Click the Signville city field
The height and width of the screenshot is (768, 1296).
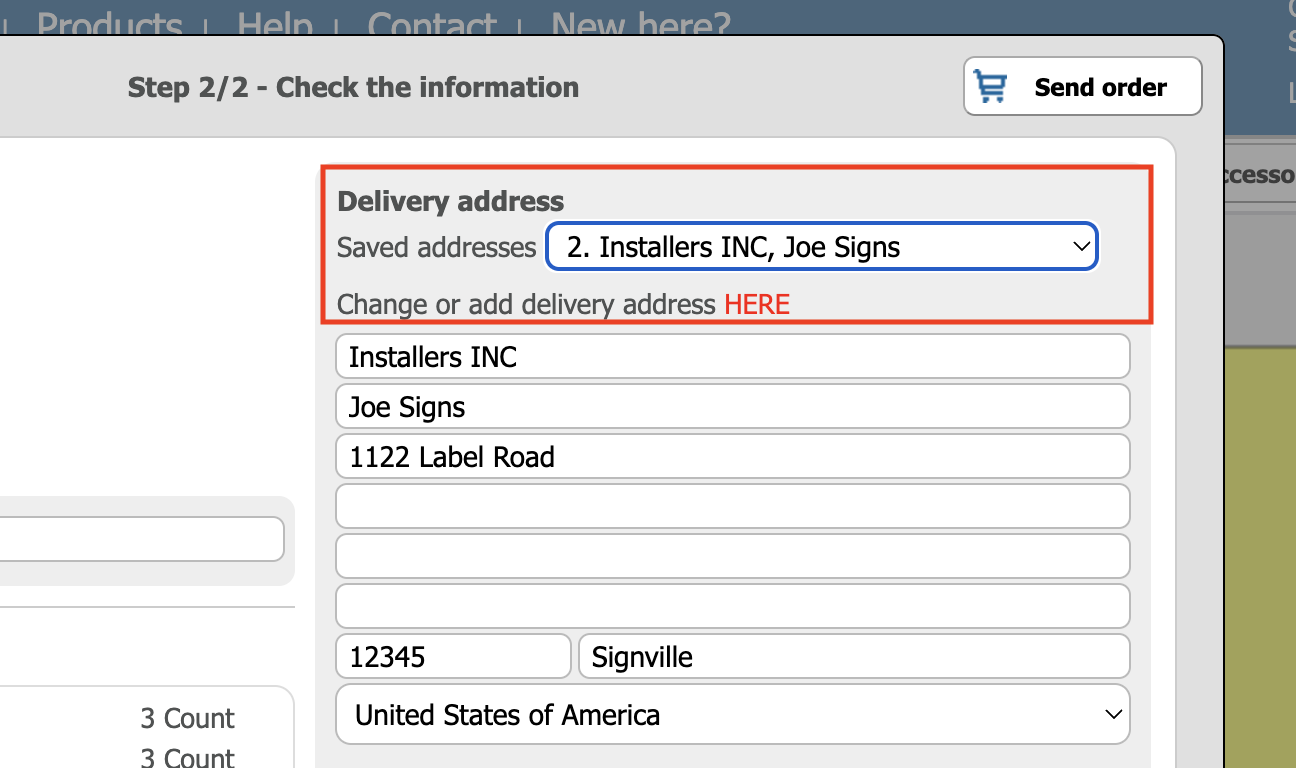(855, 657)
